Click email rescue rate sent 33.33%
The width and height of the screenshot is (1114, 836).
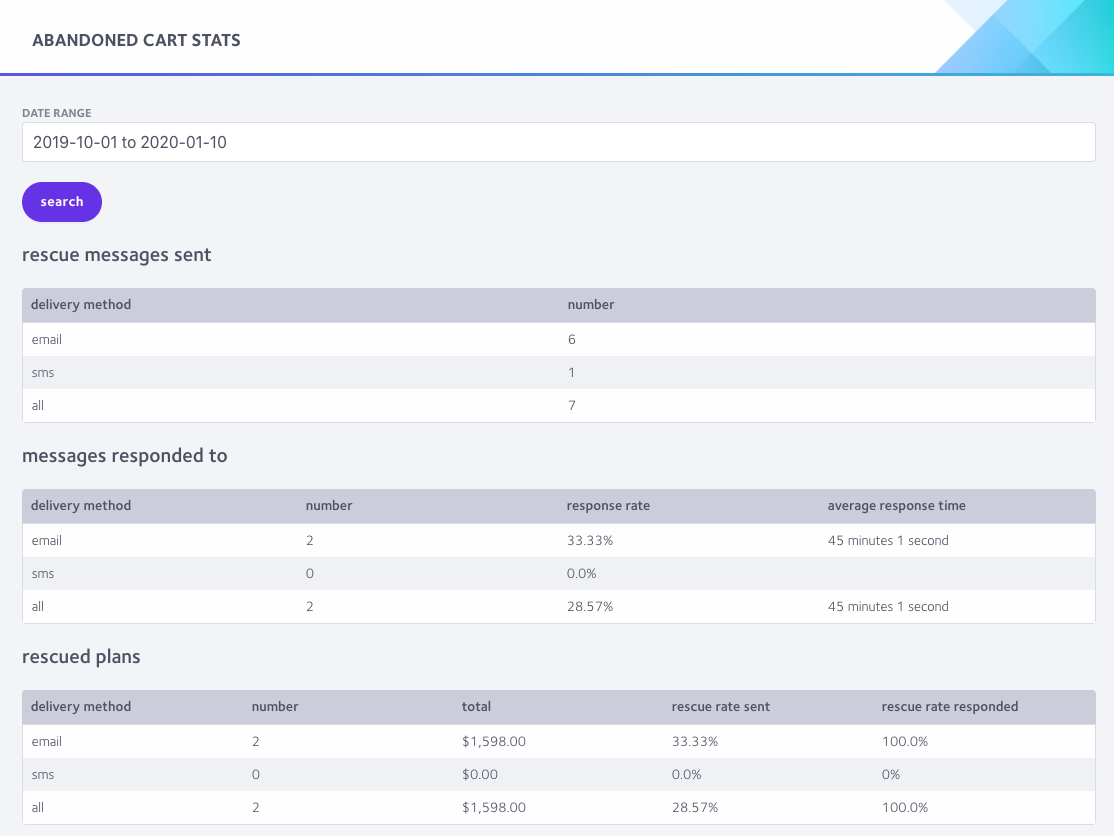[695, 742]
